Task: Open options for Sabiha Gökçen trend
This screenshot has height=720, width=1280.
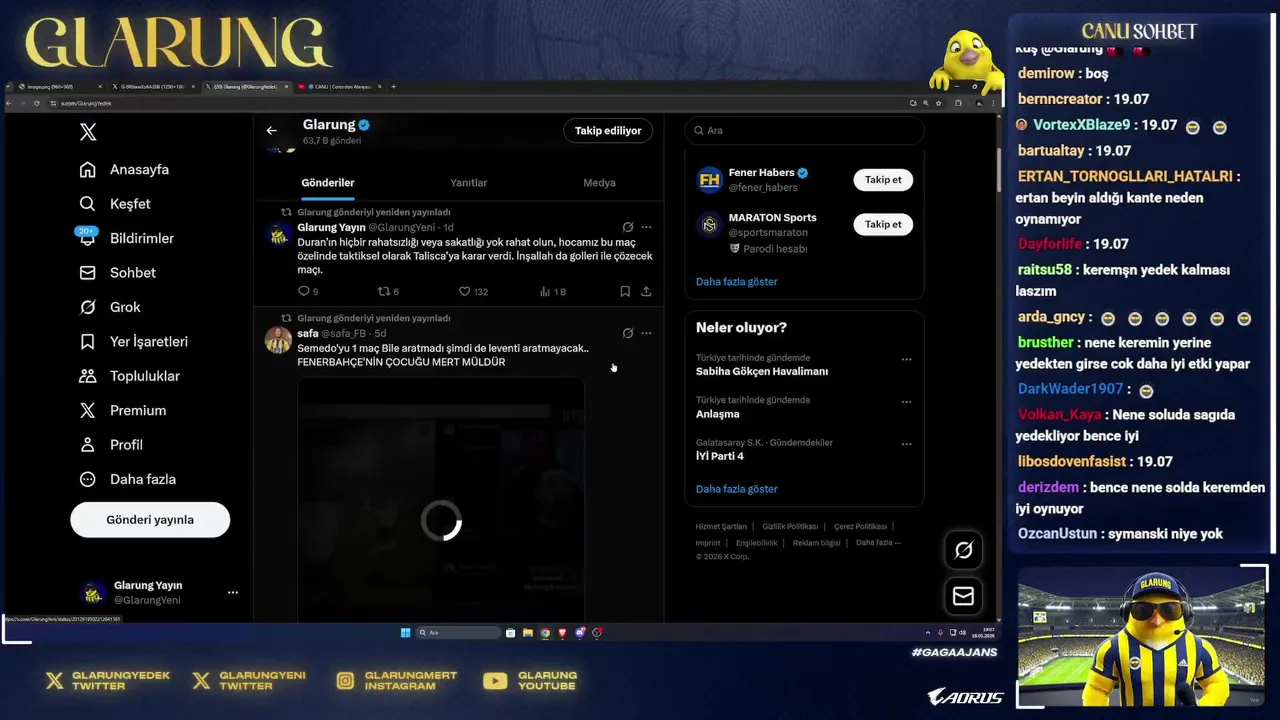Action: 906,359
